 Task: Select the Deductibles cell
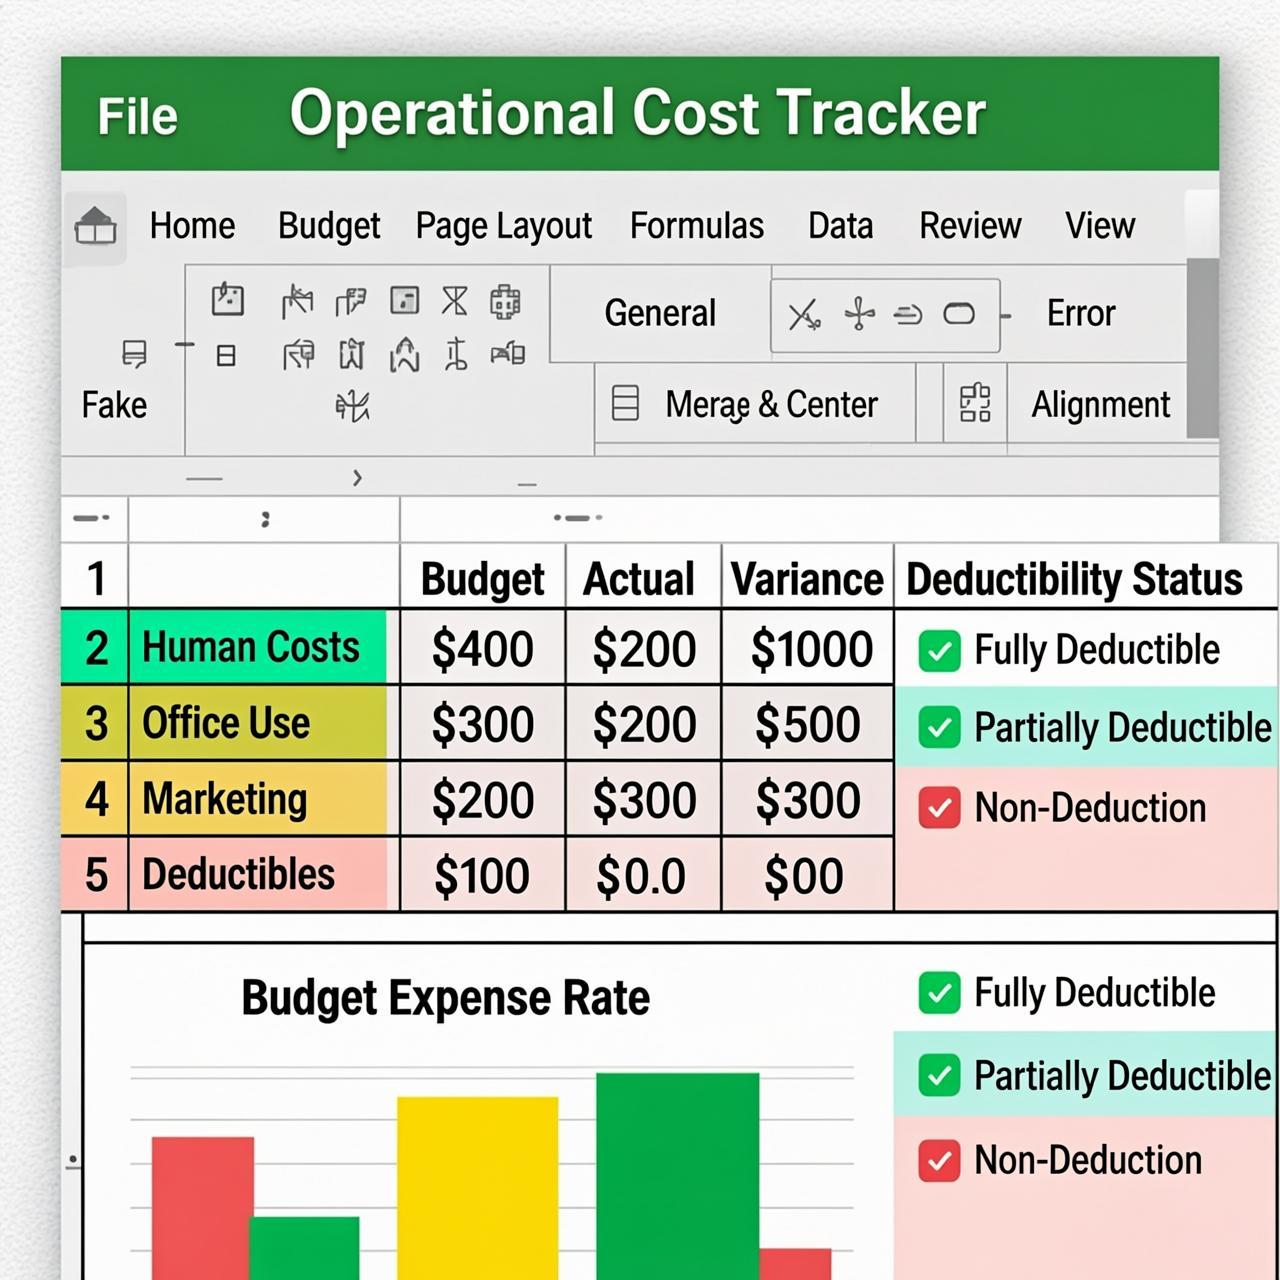tap(264, 874)
